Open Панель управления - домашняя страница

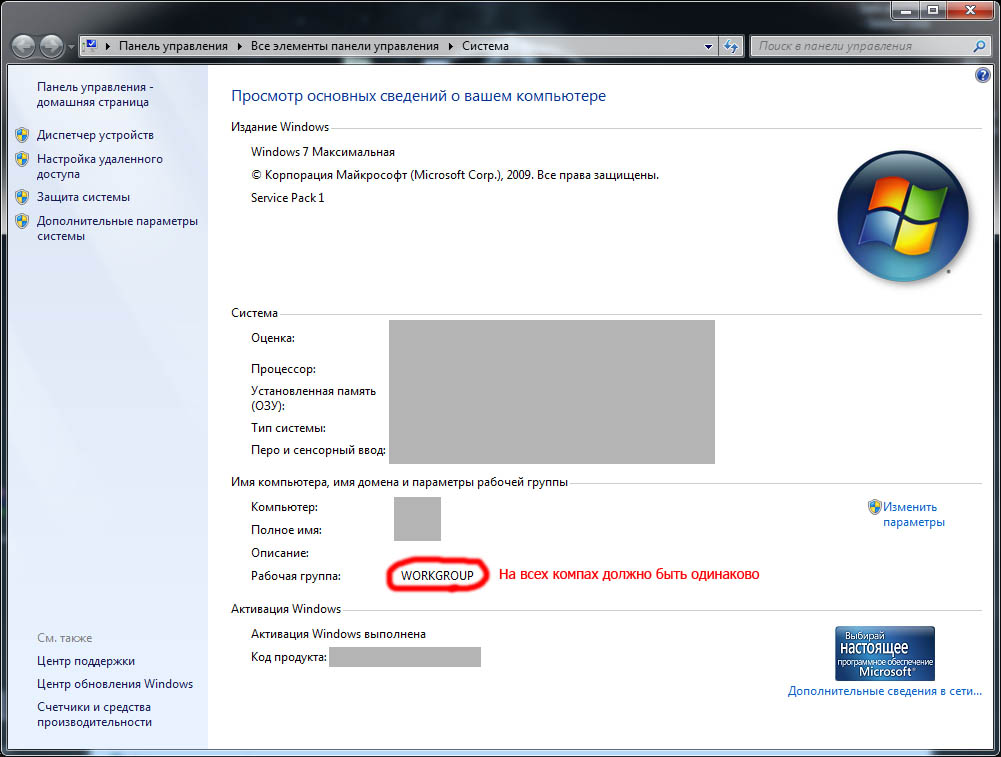pos(94,94)
